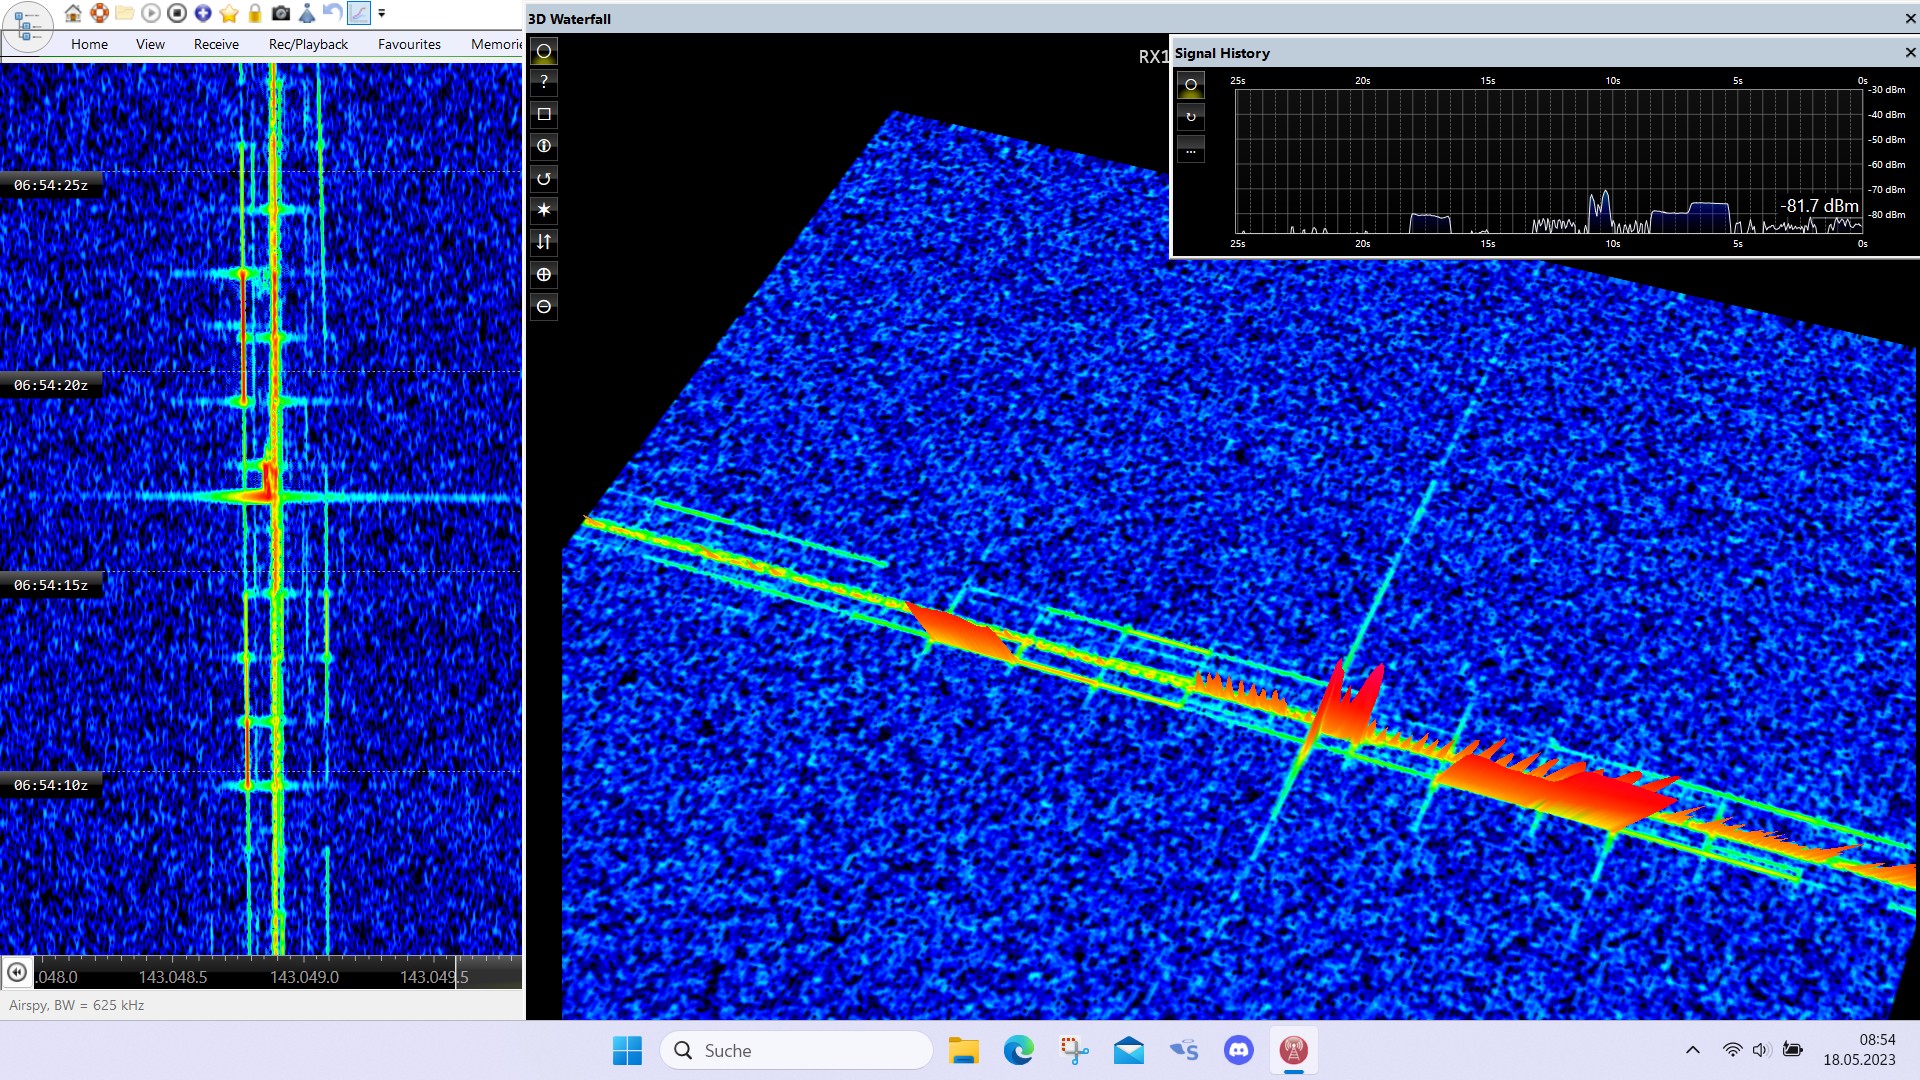Viewport: 1920px width, 1080px height.
Task: Click the circular arrow button left of frequency scale
Action: click(17, 972)
